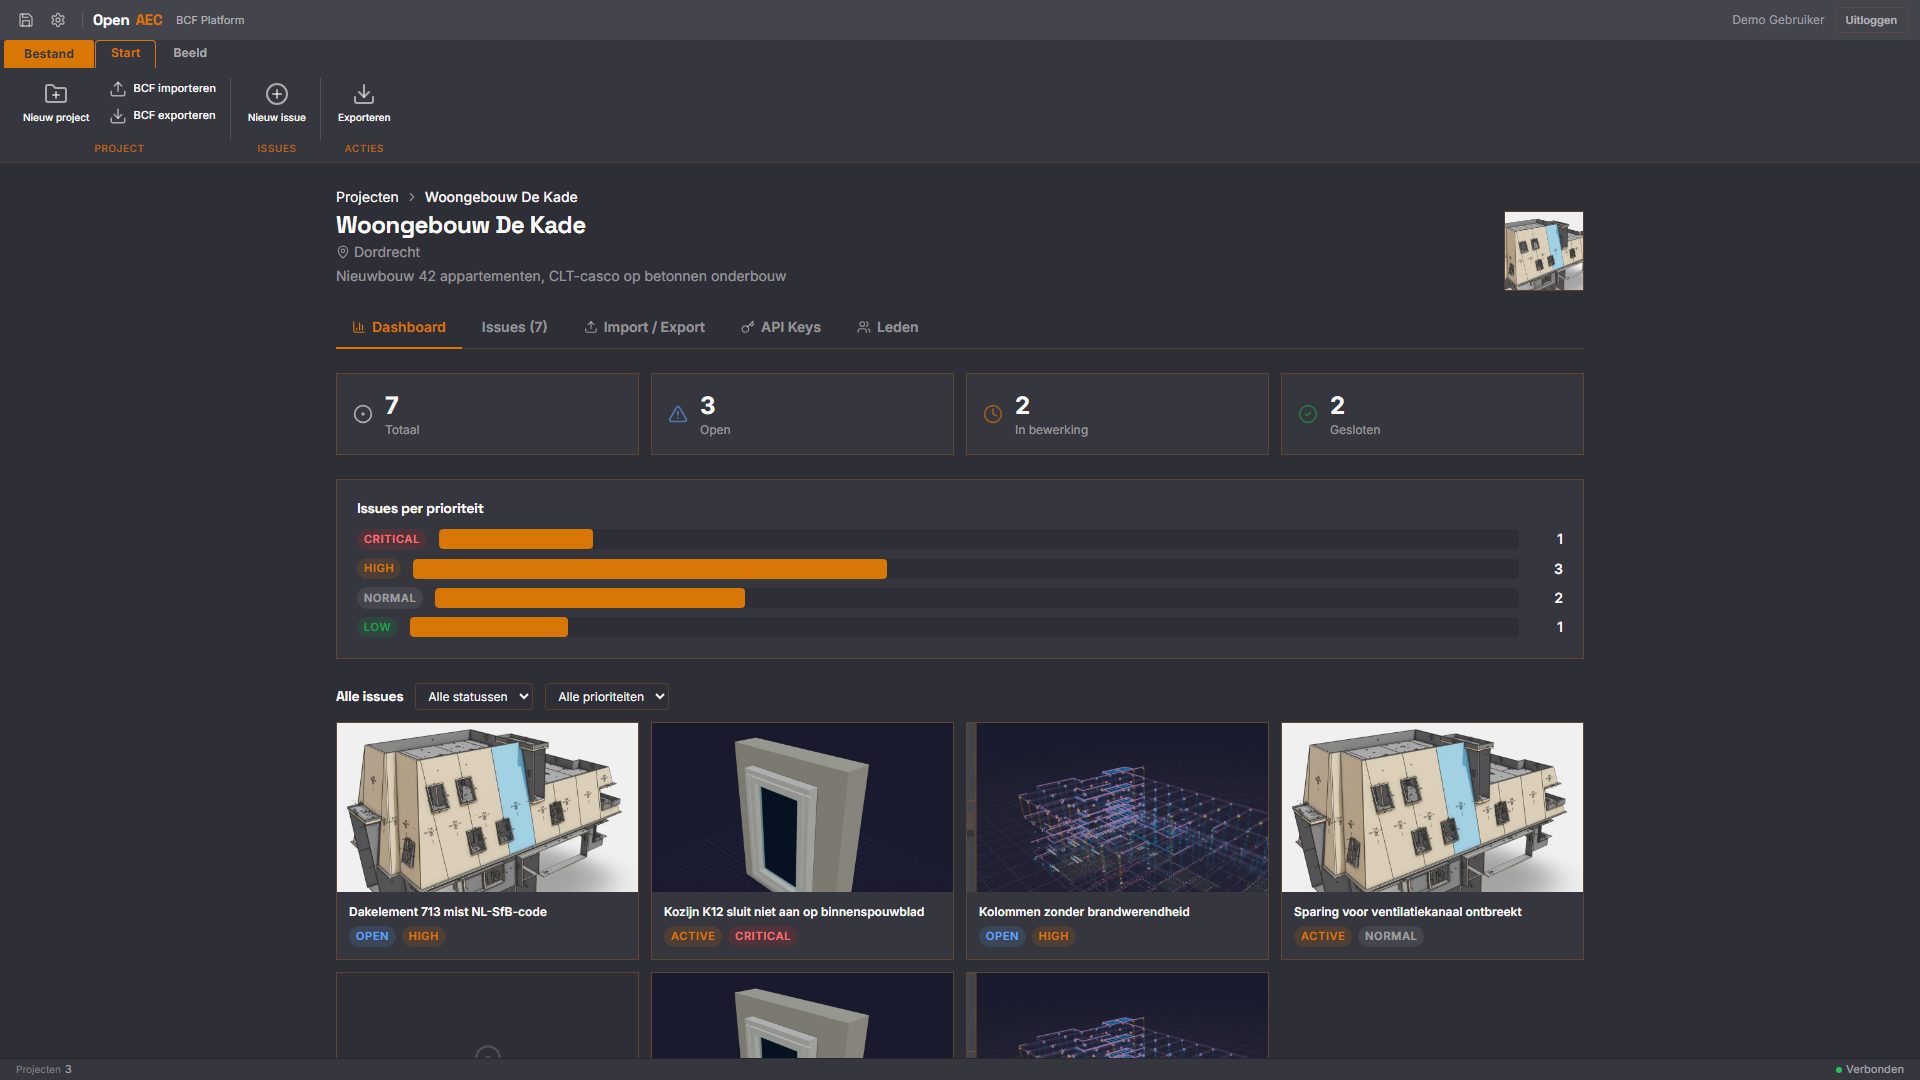The image size is (1920, 1080).
Task: Click Dordrecht location pin icon
Action: (343, 252)
